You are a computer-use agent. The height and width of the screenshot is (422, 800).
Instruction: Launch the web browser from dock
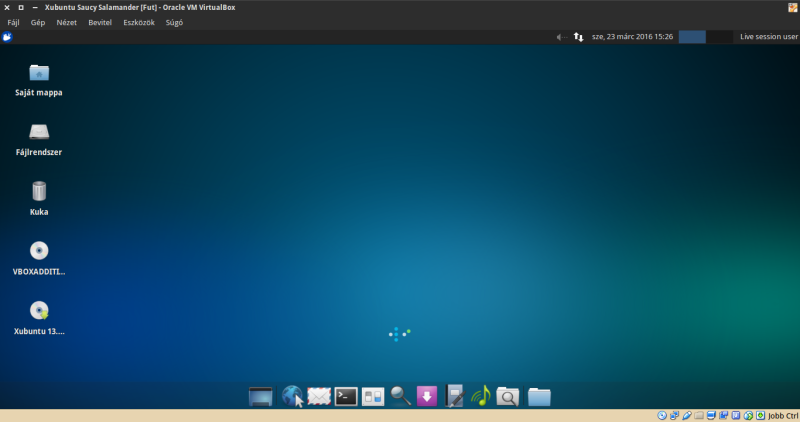point(292,396)
